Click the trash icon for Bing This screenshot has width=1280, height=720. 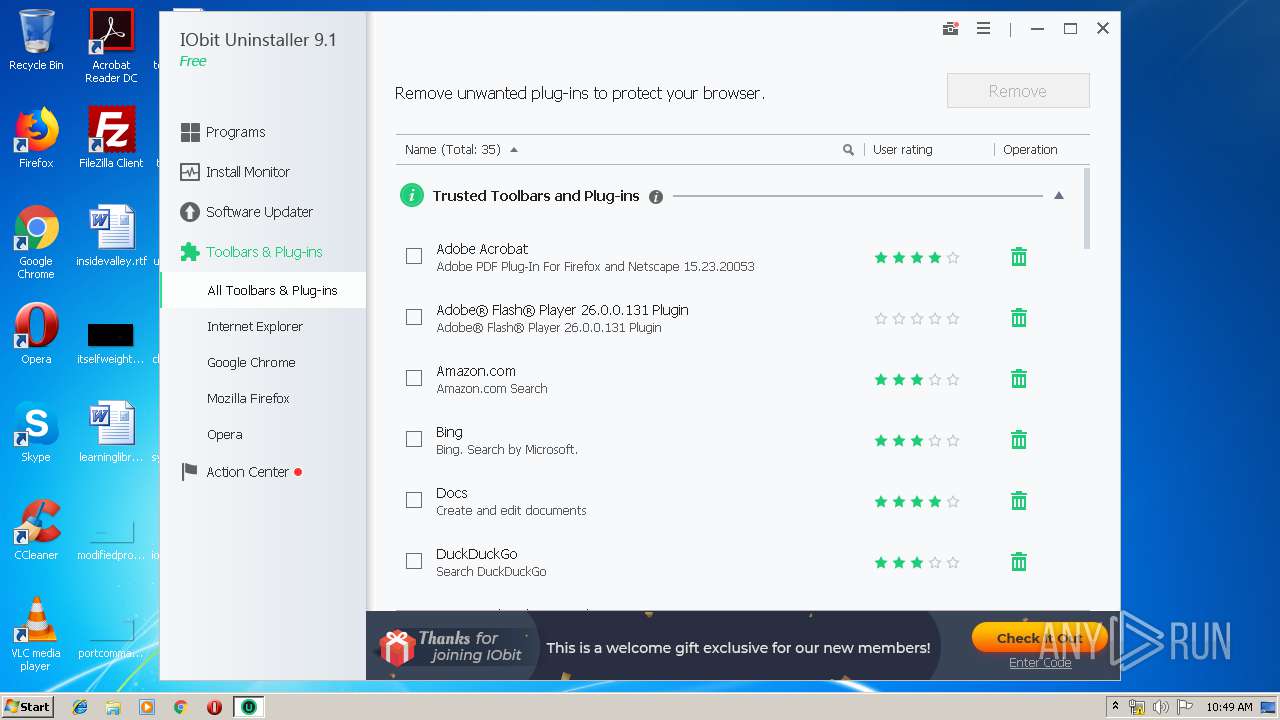point(1019,440)
